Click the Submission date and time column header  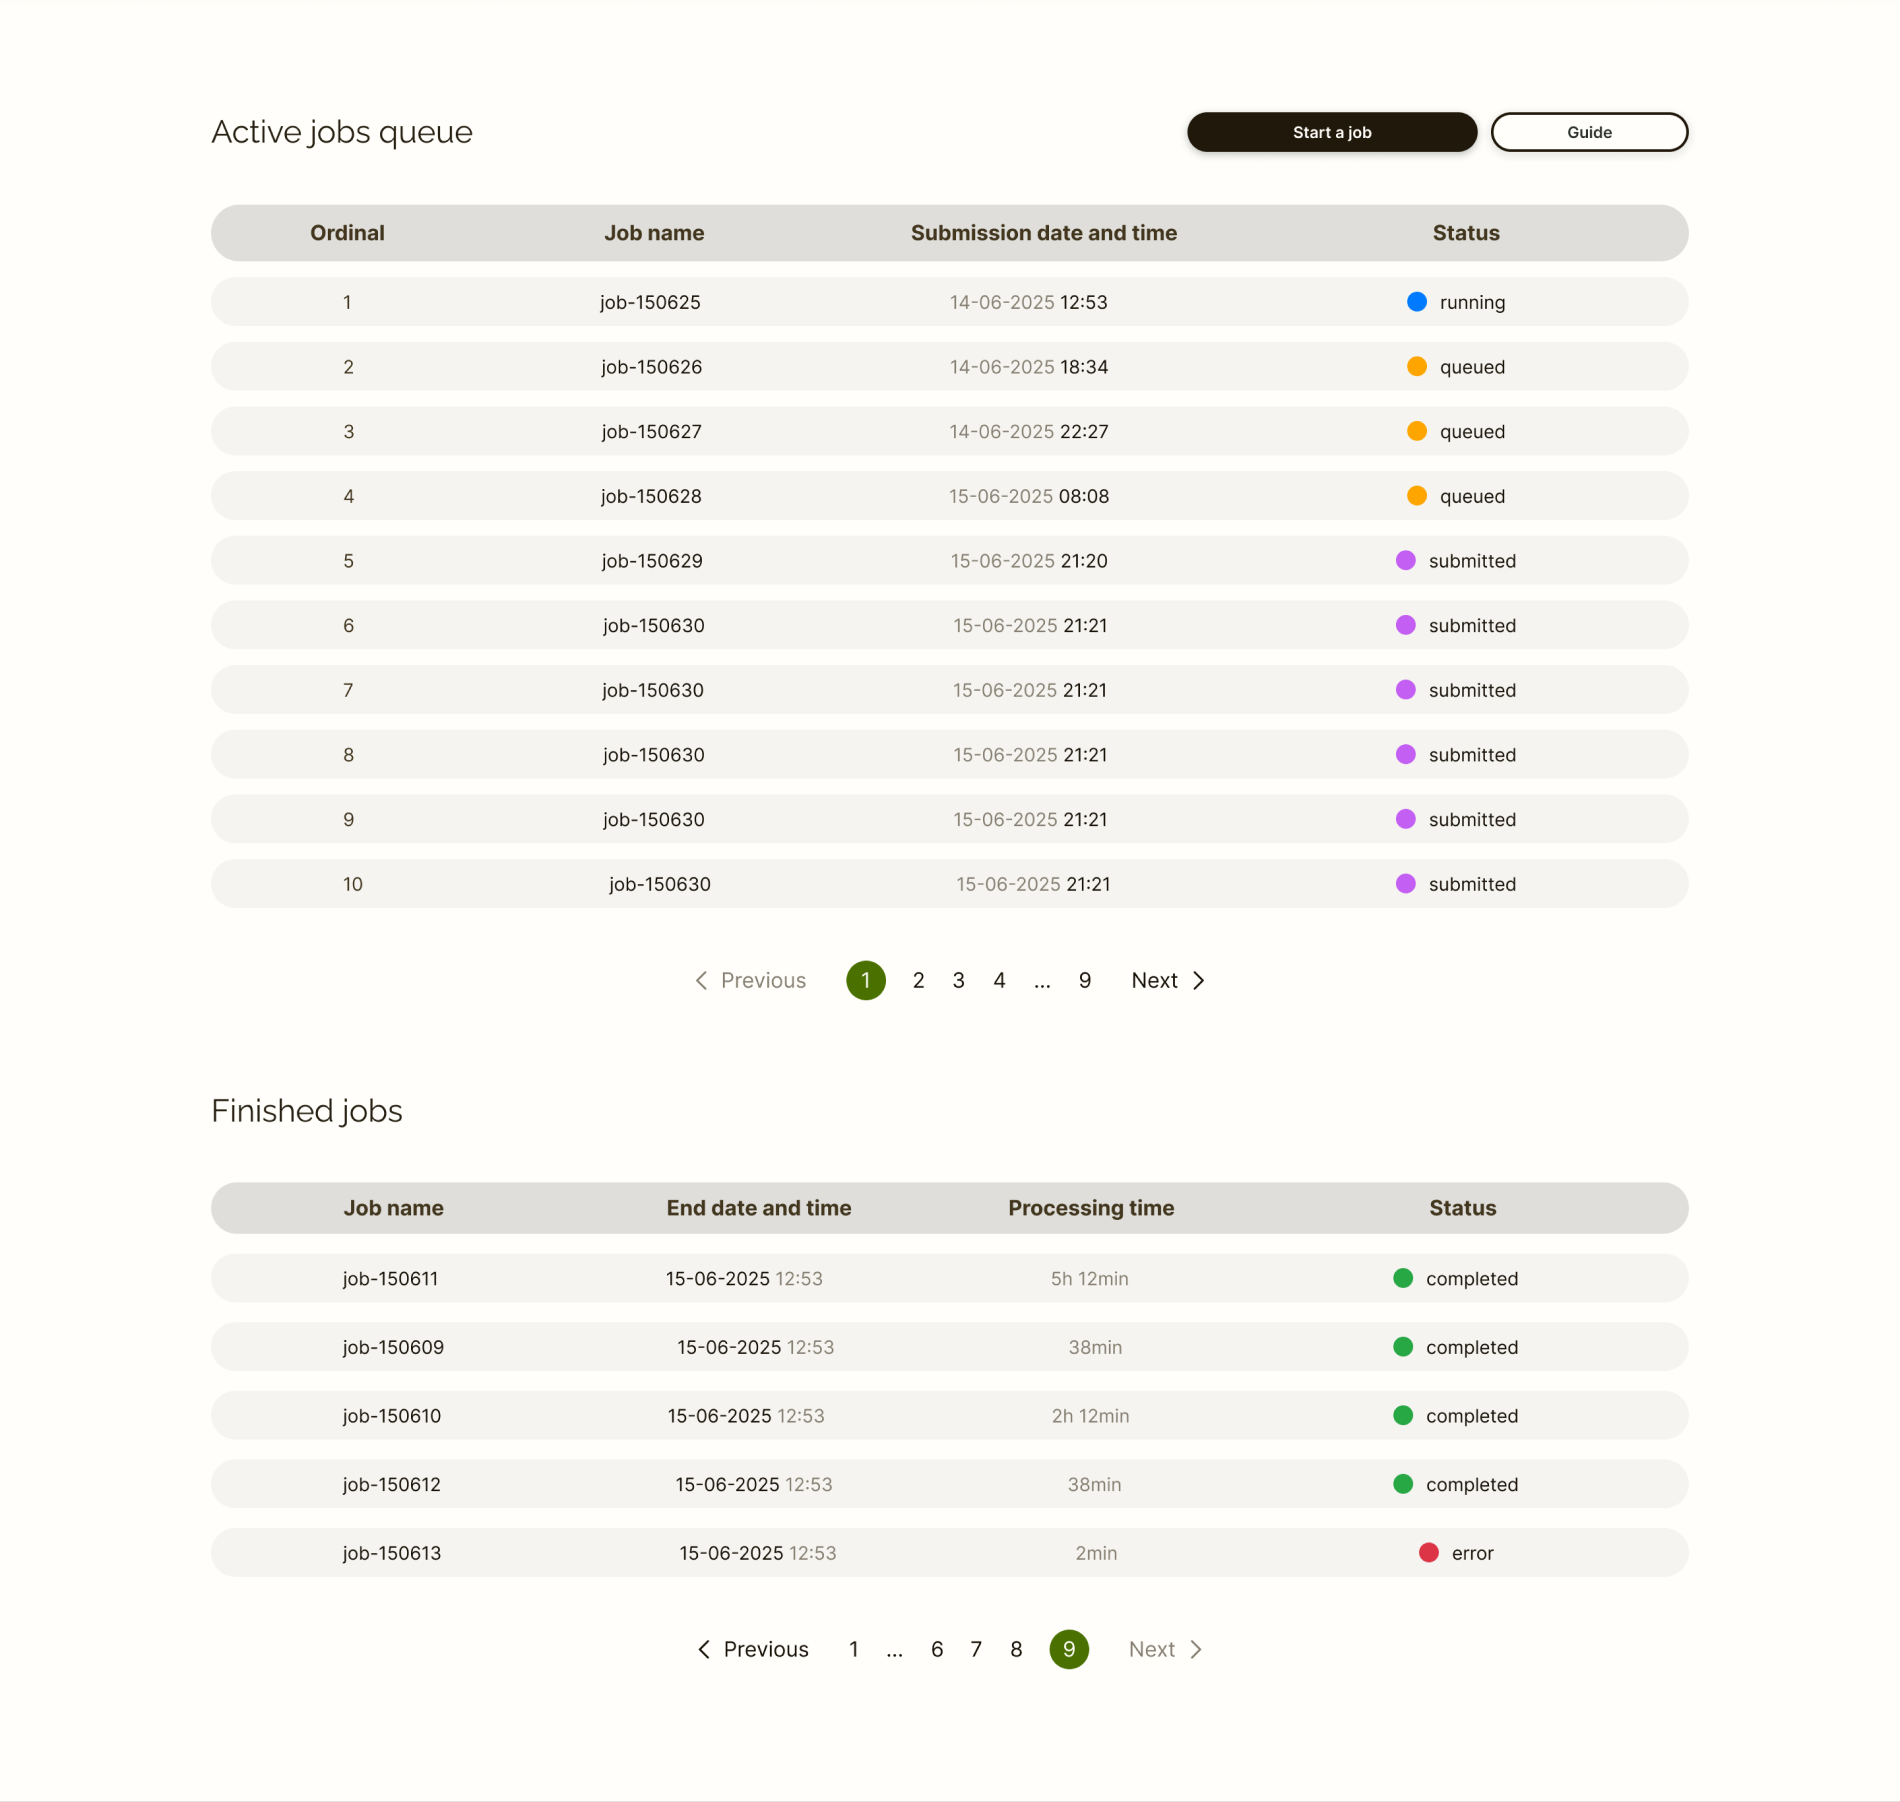pyautogui.click(x=1044, y=232)
